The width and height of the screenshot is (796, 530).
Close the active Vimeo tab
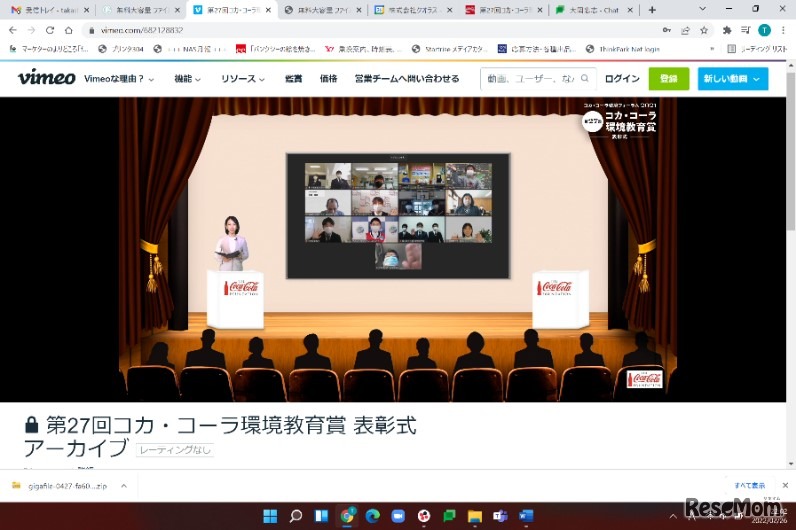[x=269, y=10]
